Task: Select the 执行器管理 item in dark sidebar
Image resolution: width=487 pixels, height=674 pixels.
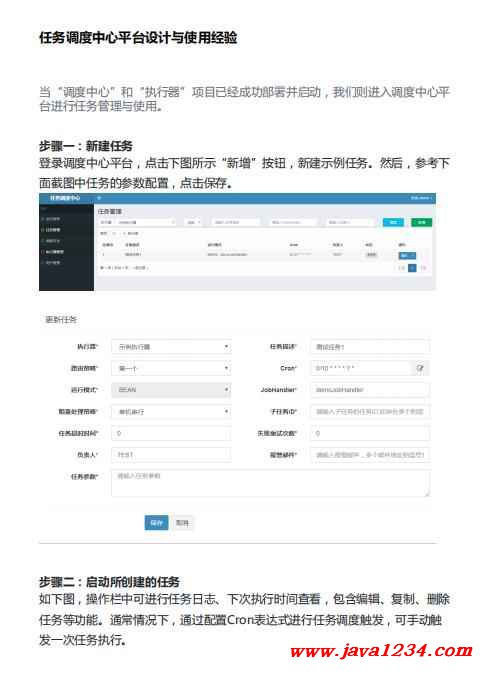Action: [54, 251]
